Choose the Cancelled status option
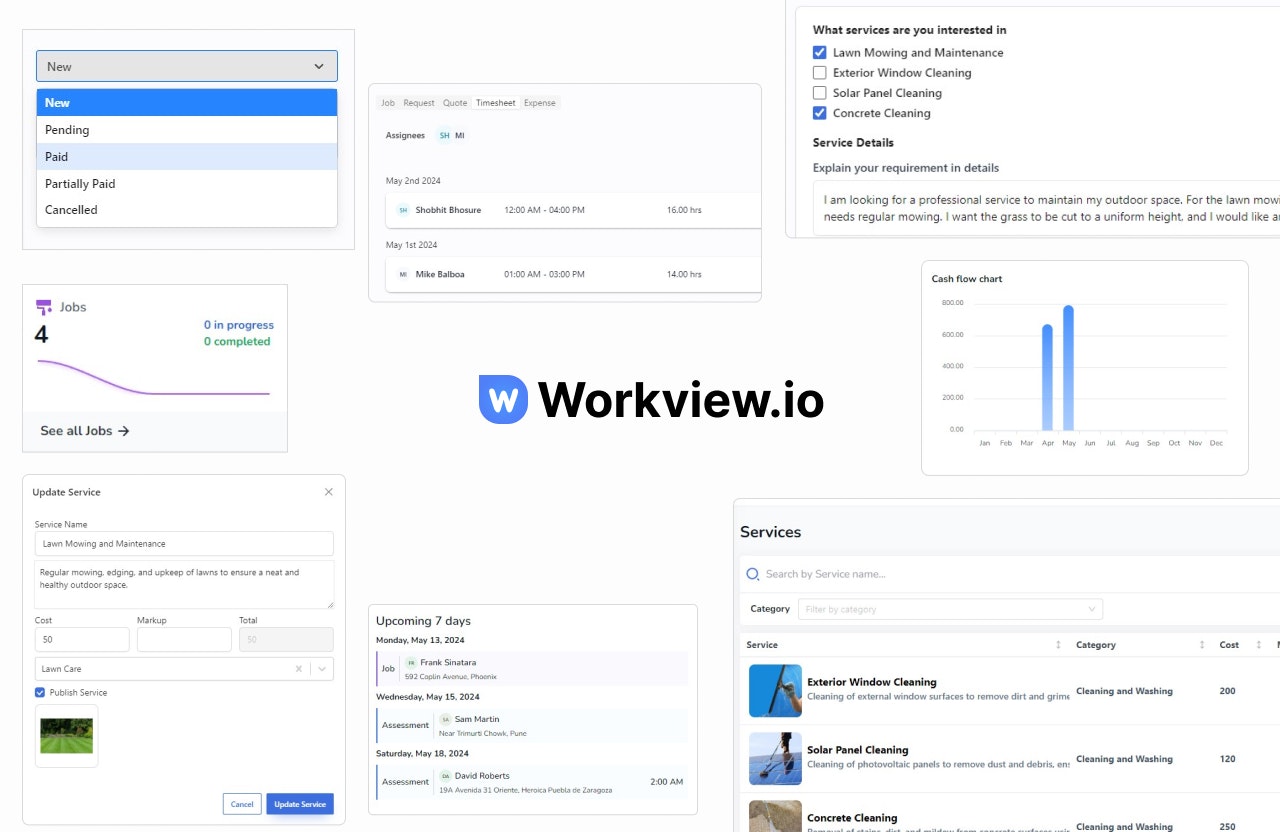Viewport: 1280px width, 832px height. click(x=187, y=210)
